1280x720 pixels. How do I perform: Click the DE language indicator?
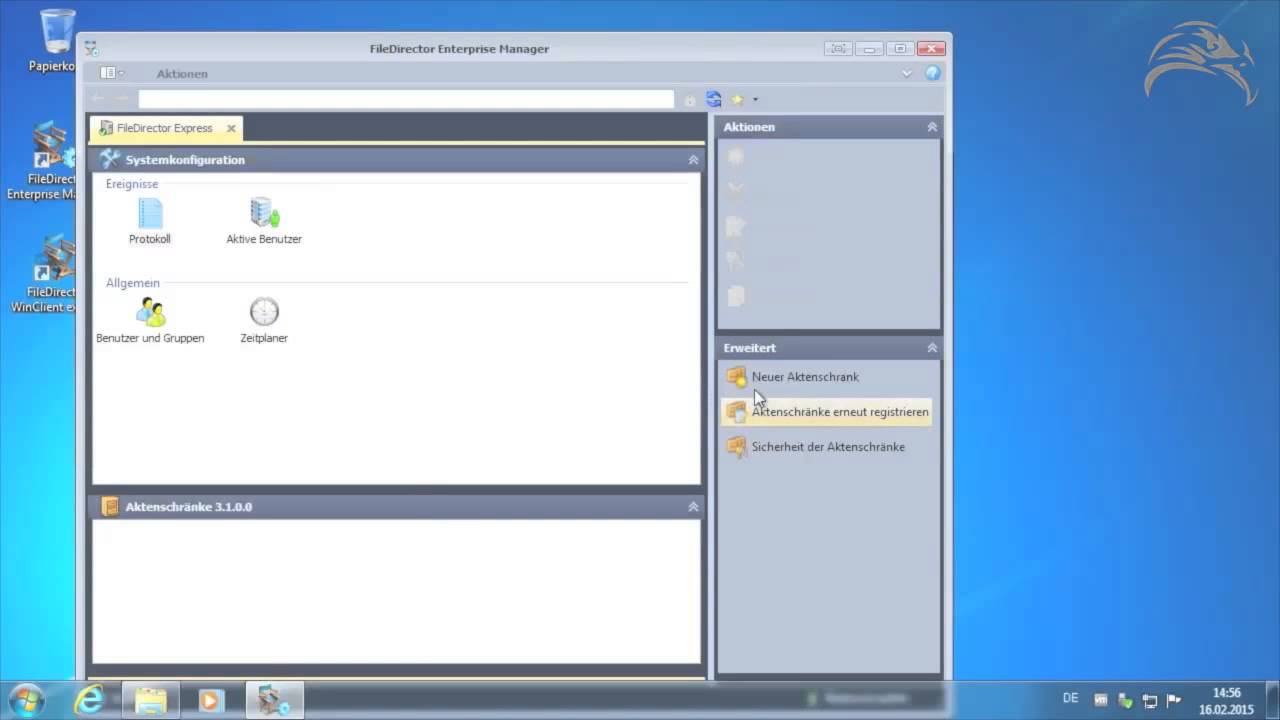[x=1070, y=698]
